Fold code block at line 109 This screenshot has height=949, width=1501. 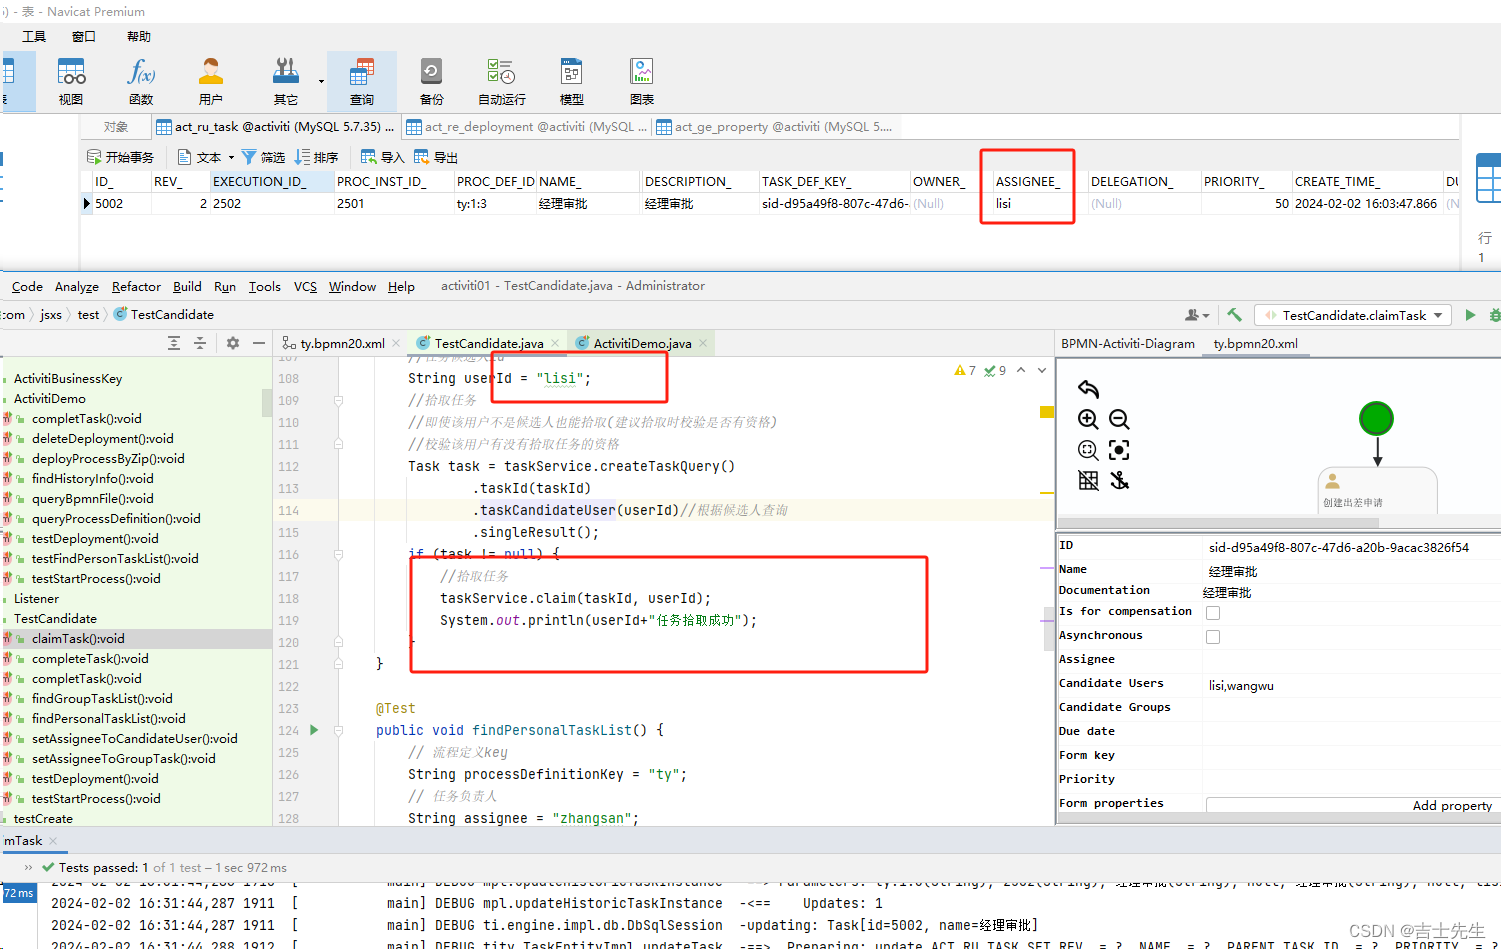[x=338, y=400]
